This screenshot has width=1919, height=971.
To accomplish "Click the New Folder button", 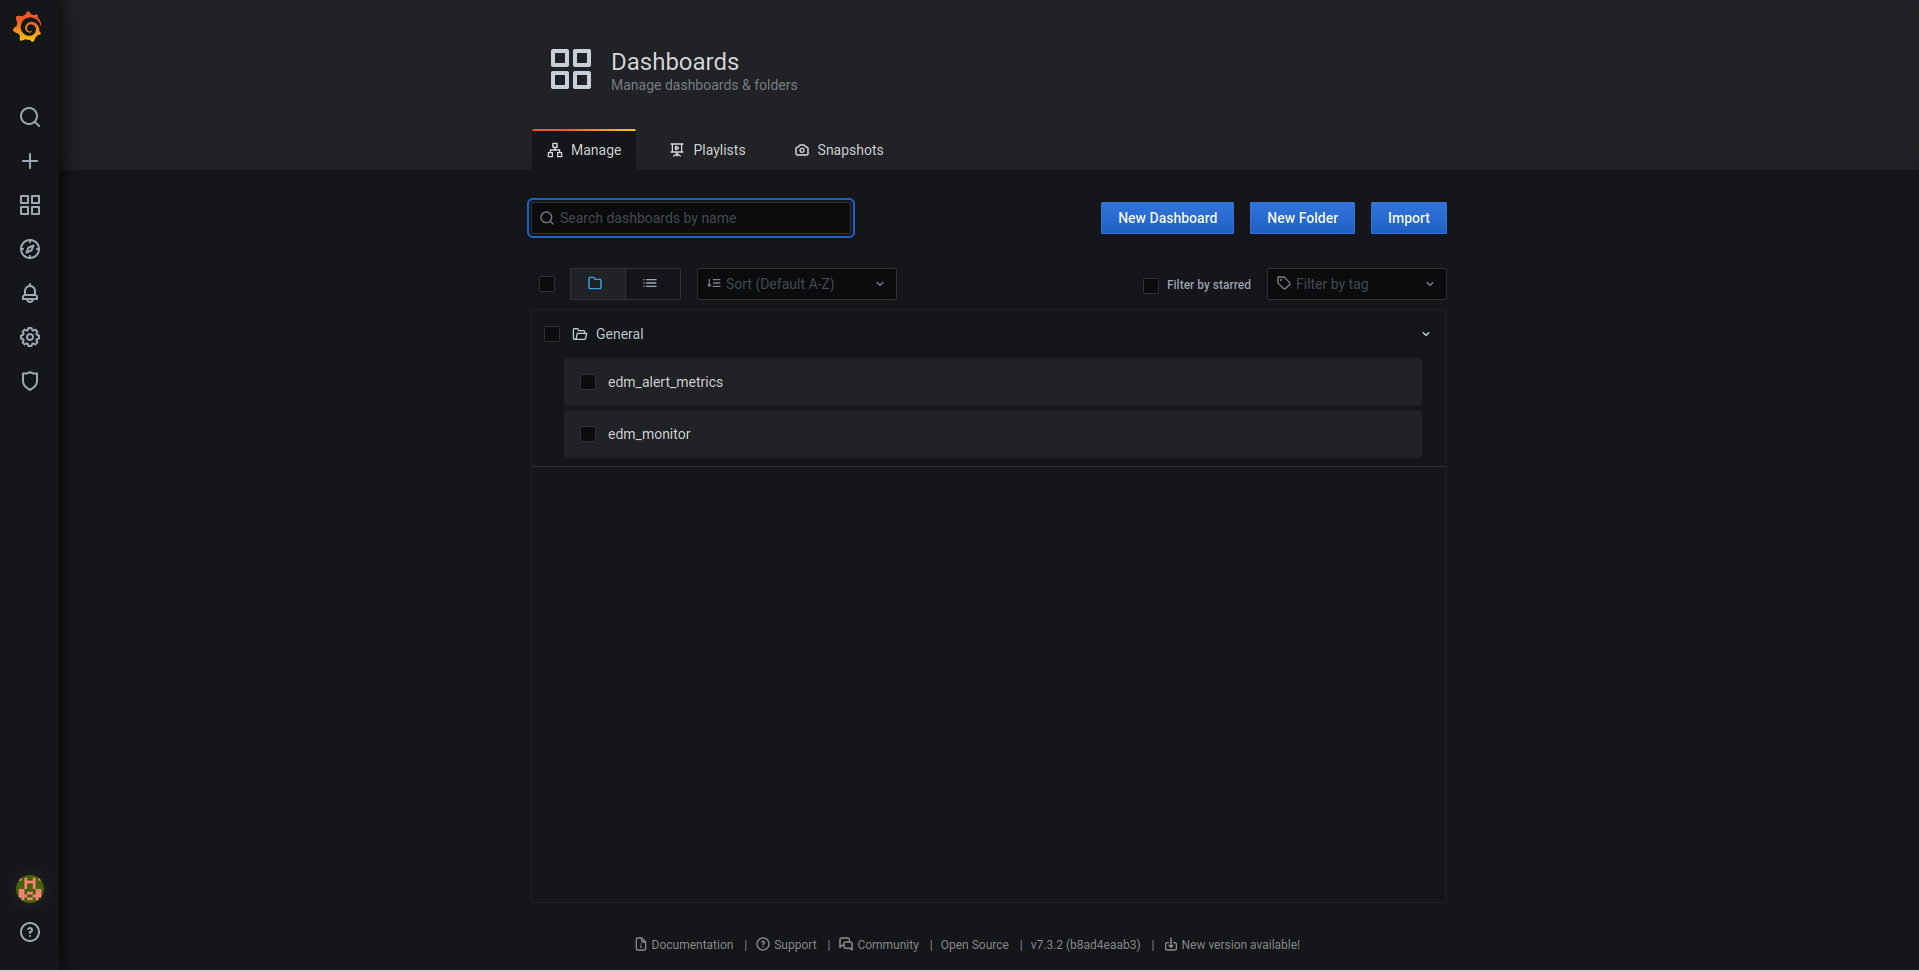I will pos(1302,218).
